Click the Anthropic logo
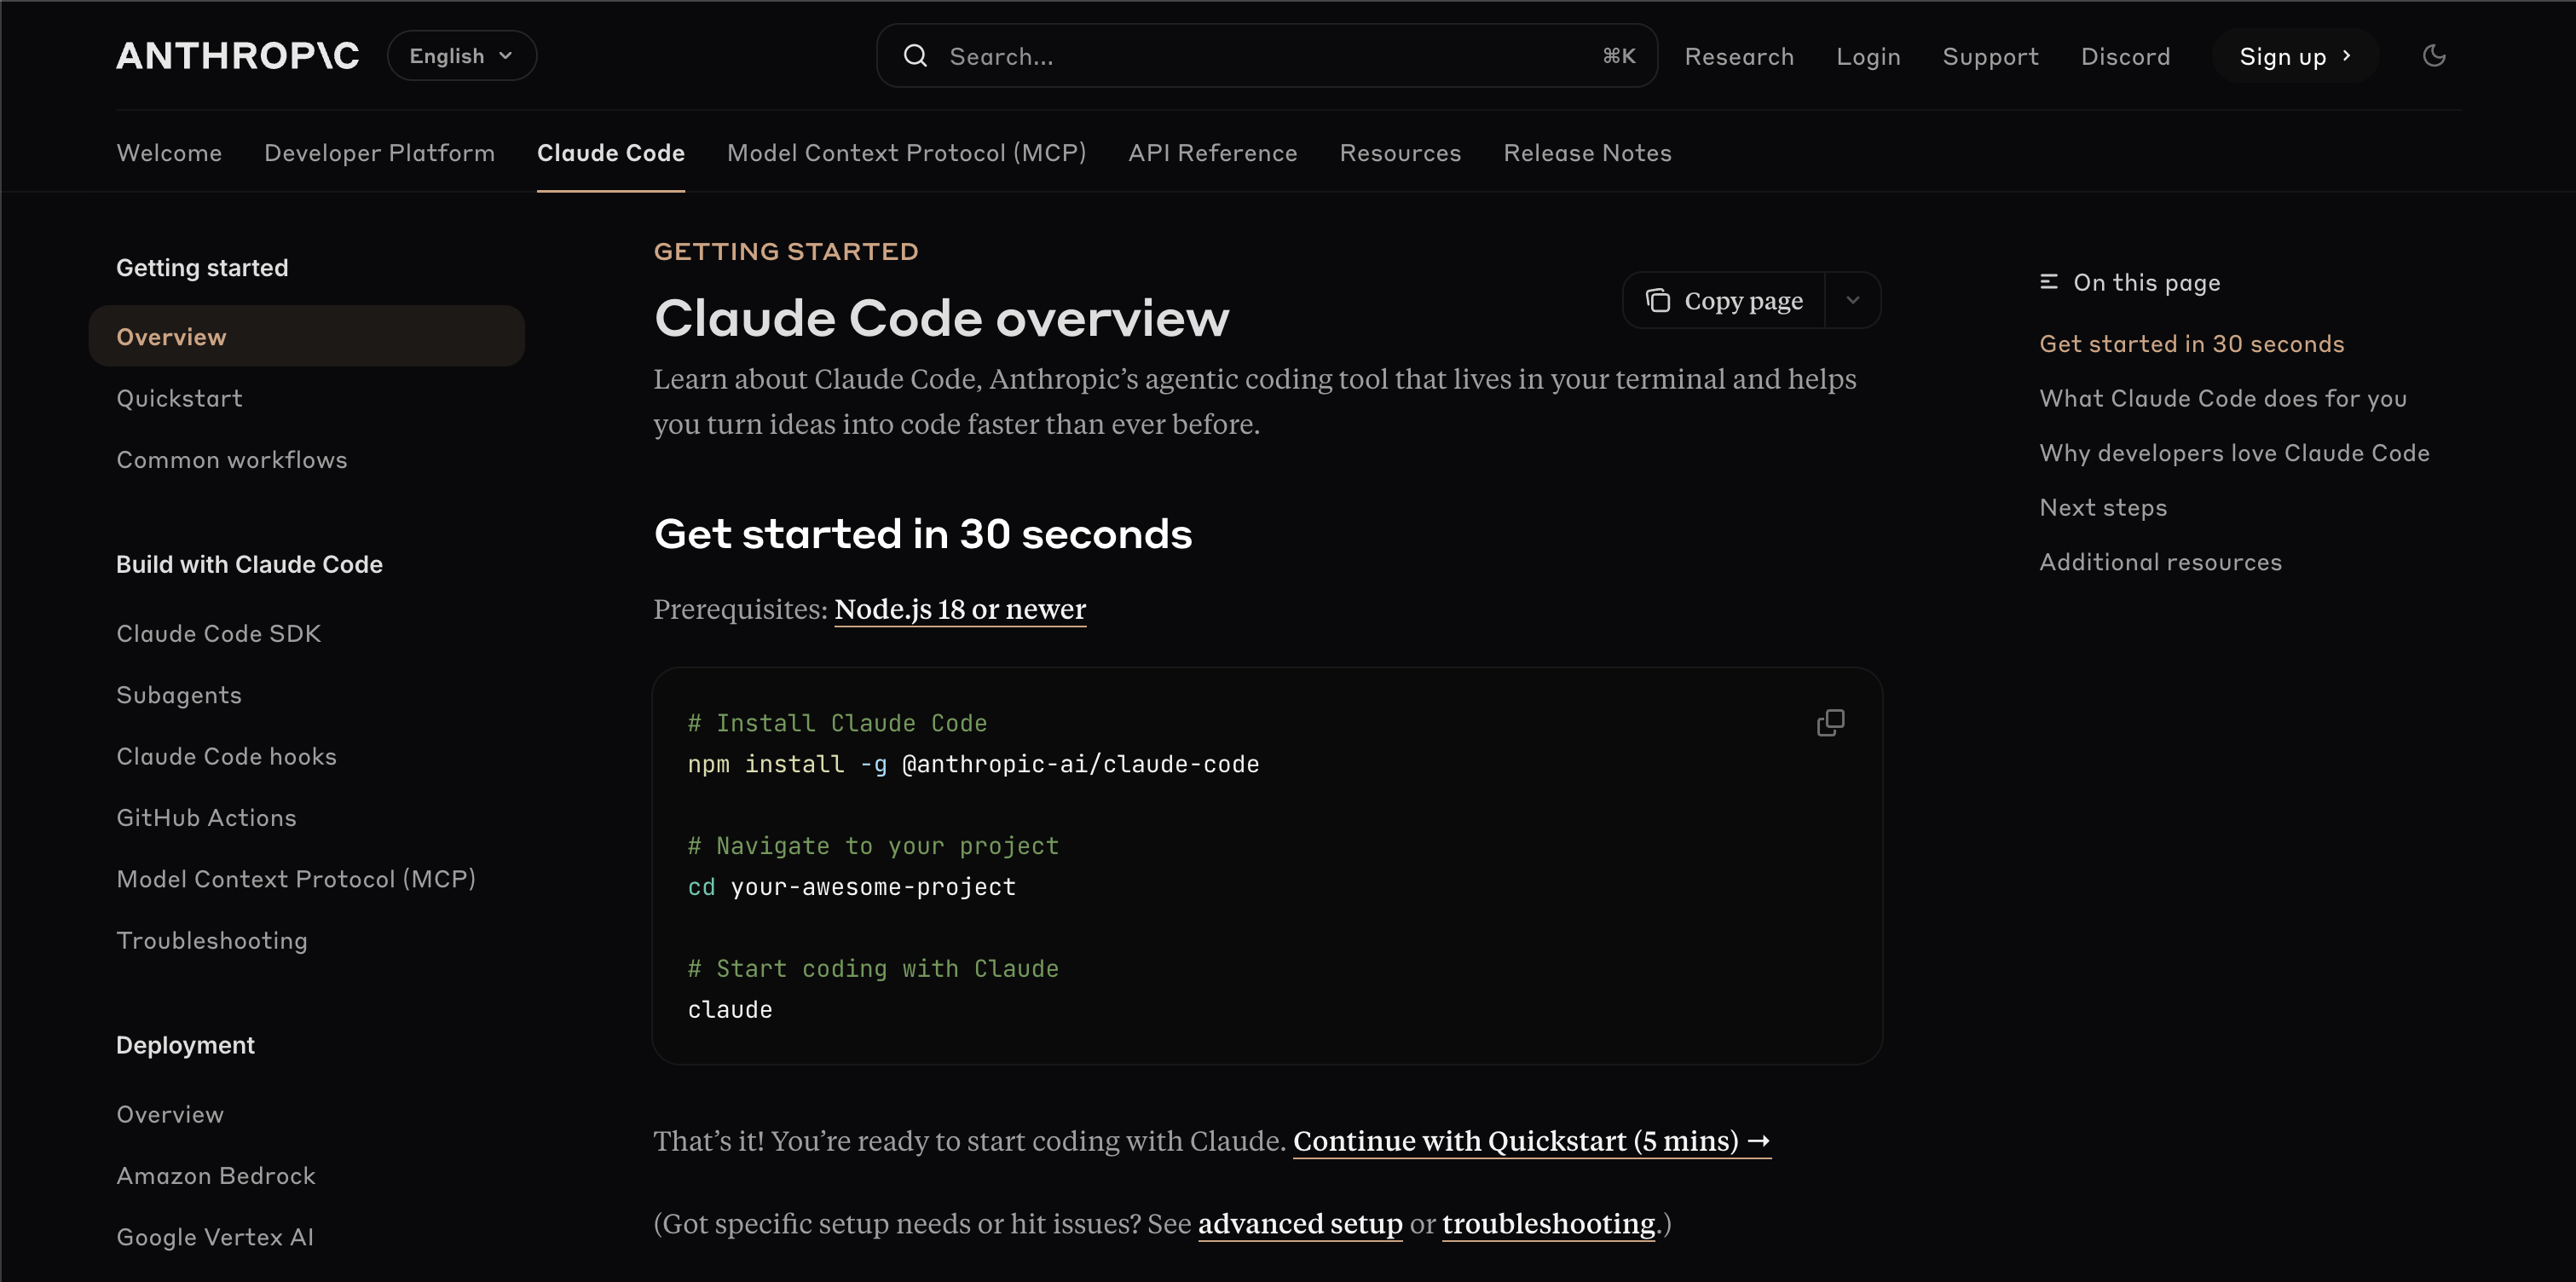The image size is (2576, 1282). click(237, 56)
